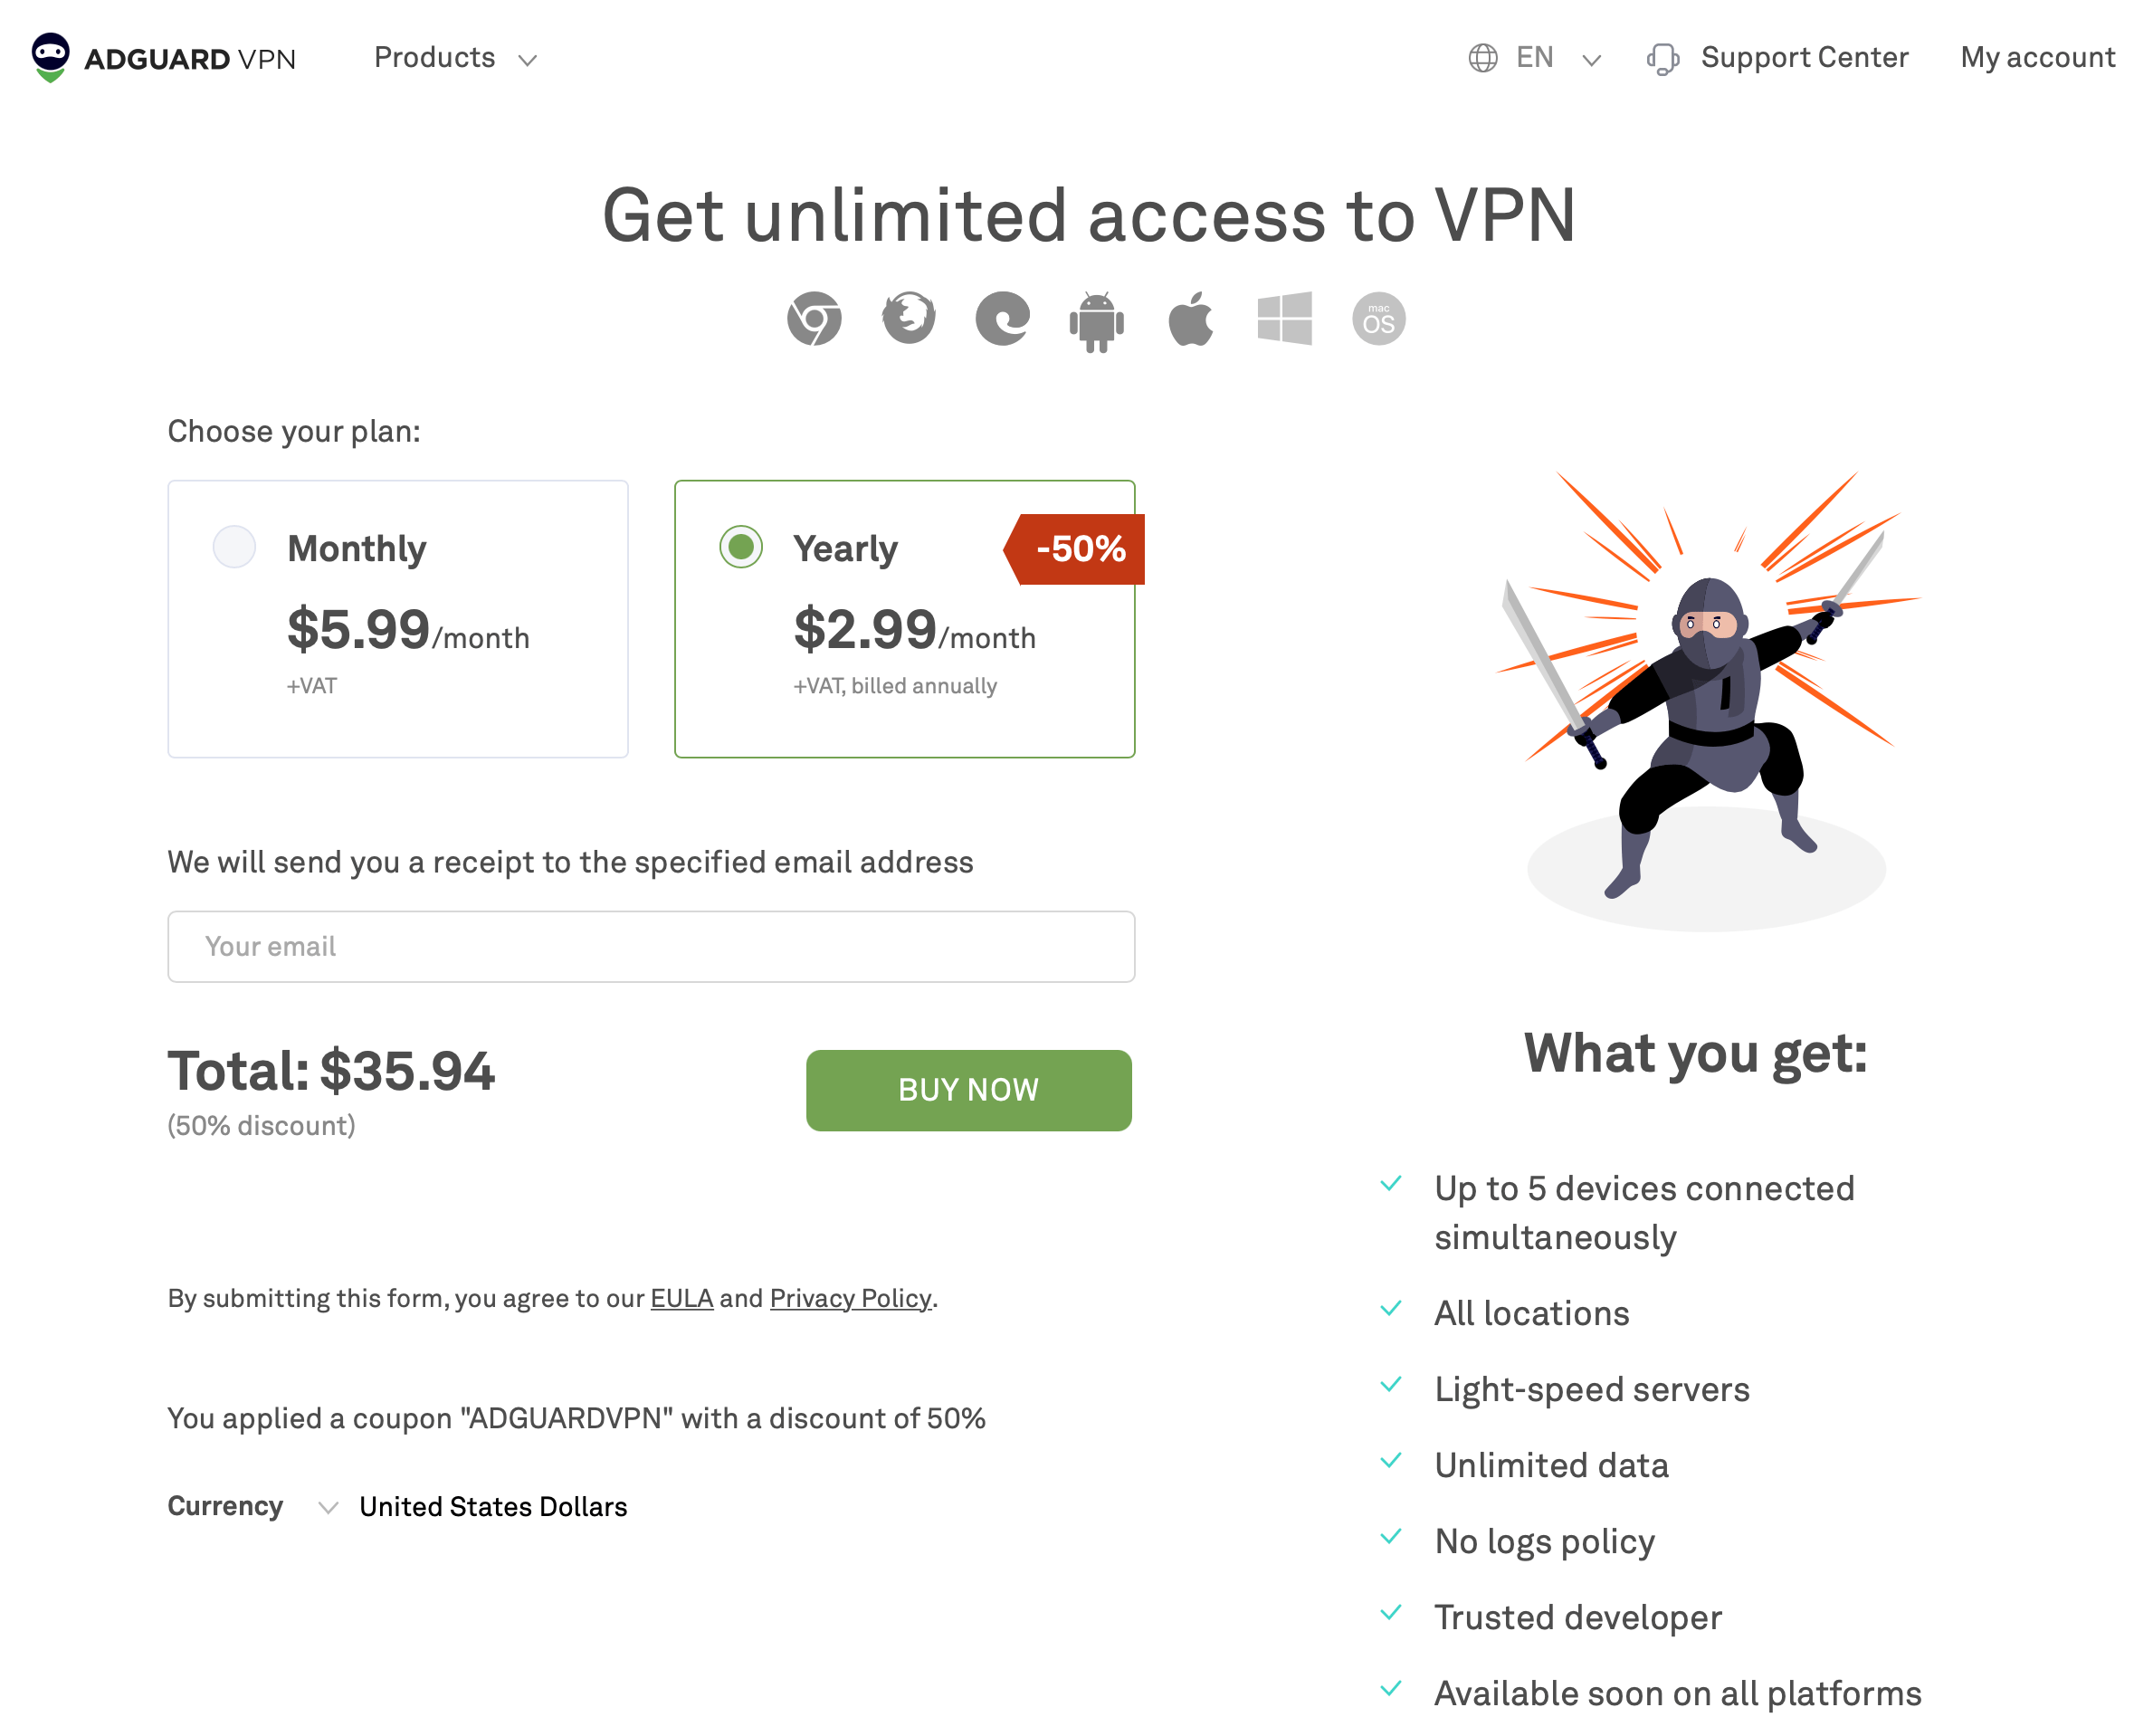
Task: Open the Products dropdown
Action: click(x=455, y=57)
